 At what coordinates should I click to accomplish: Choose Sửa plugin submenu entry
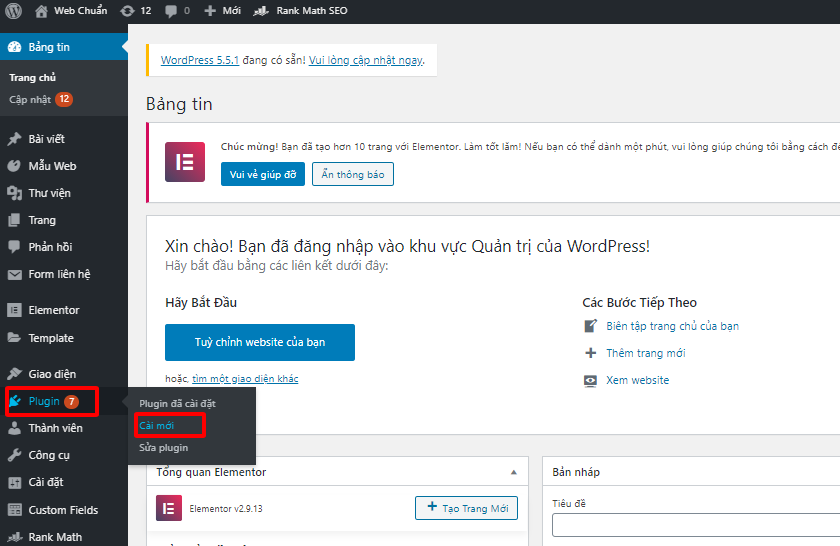(x=163, y=448)
